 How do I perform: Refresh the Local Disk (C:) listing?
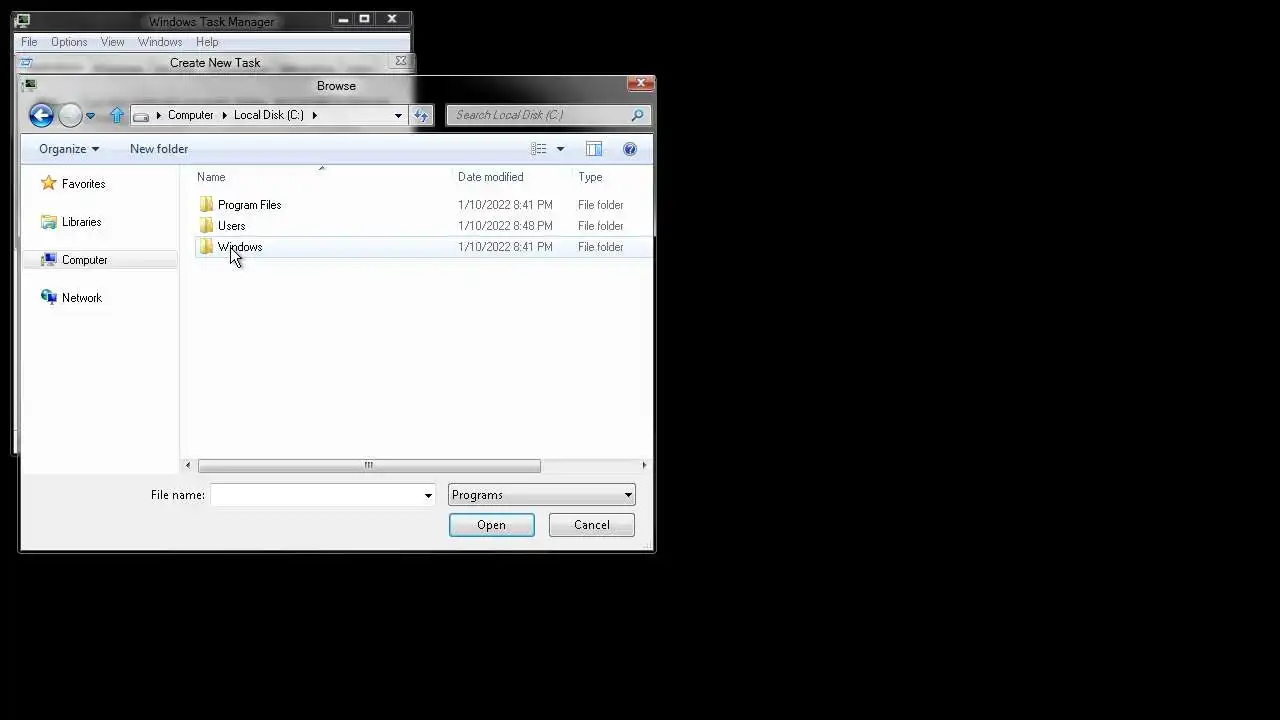point(421,115)
